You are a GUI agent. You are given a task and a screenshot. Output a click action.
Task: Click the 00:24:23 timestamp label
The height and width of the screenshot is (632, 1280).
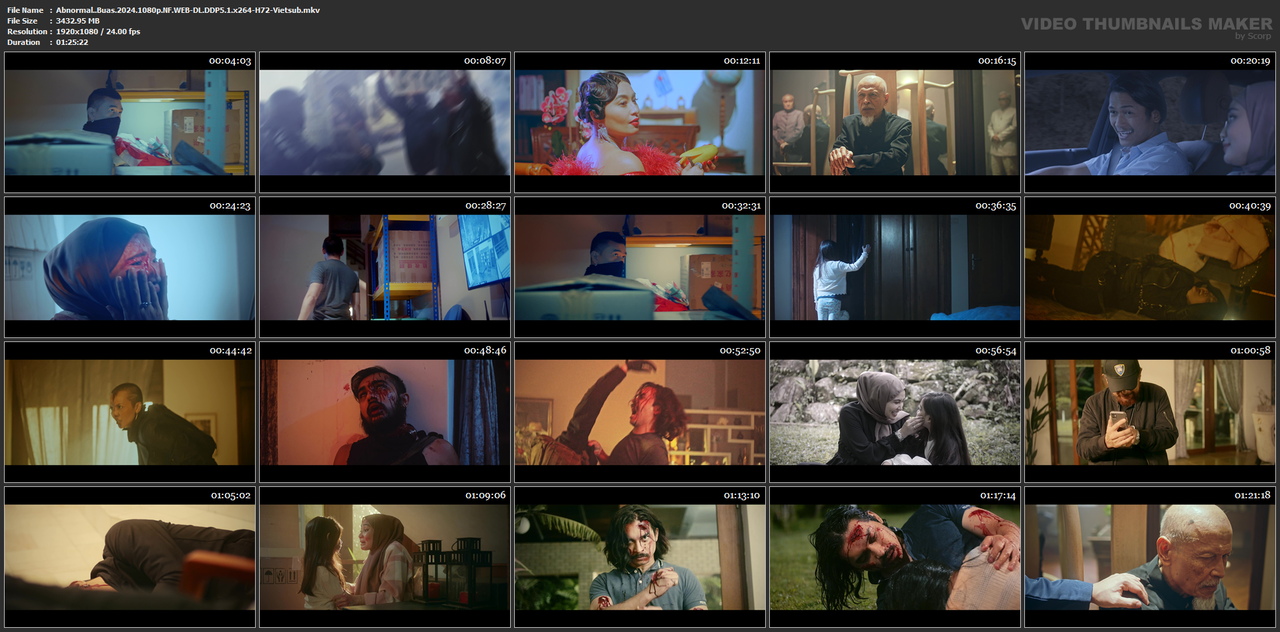[230, 206]
